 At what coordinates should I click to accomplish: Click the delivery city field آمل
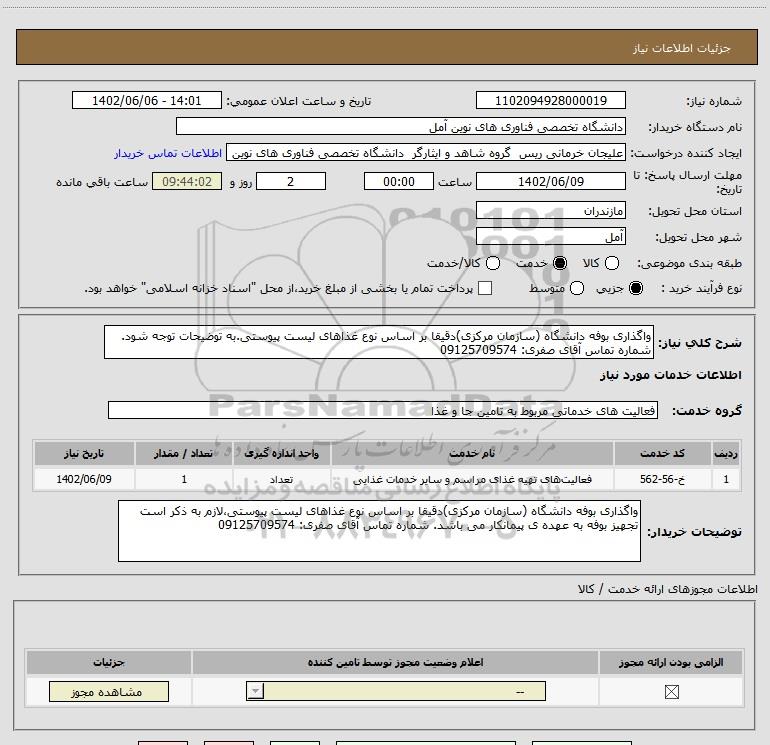coord(550,237)
